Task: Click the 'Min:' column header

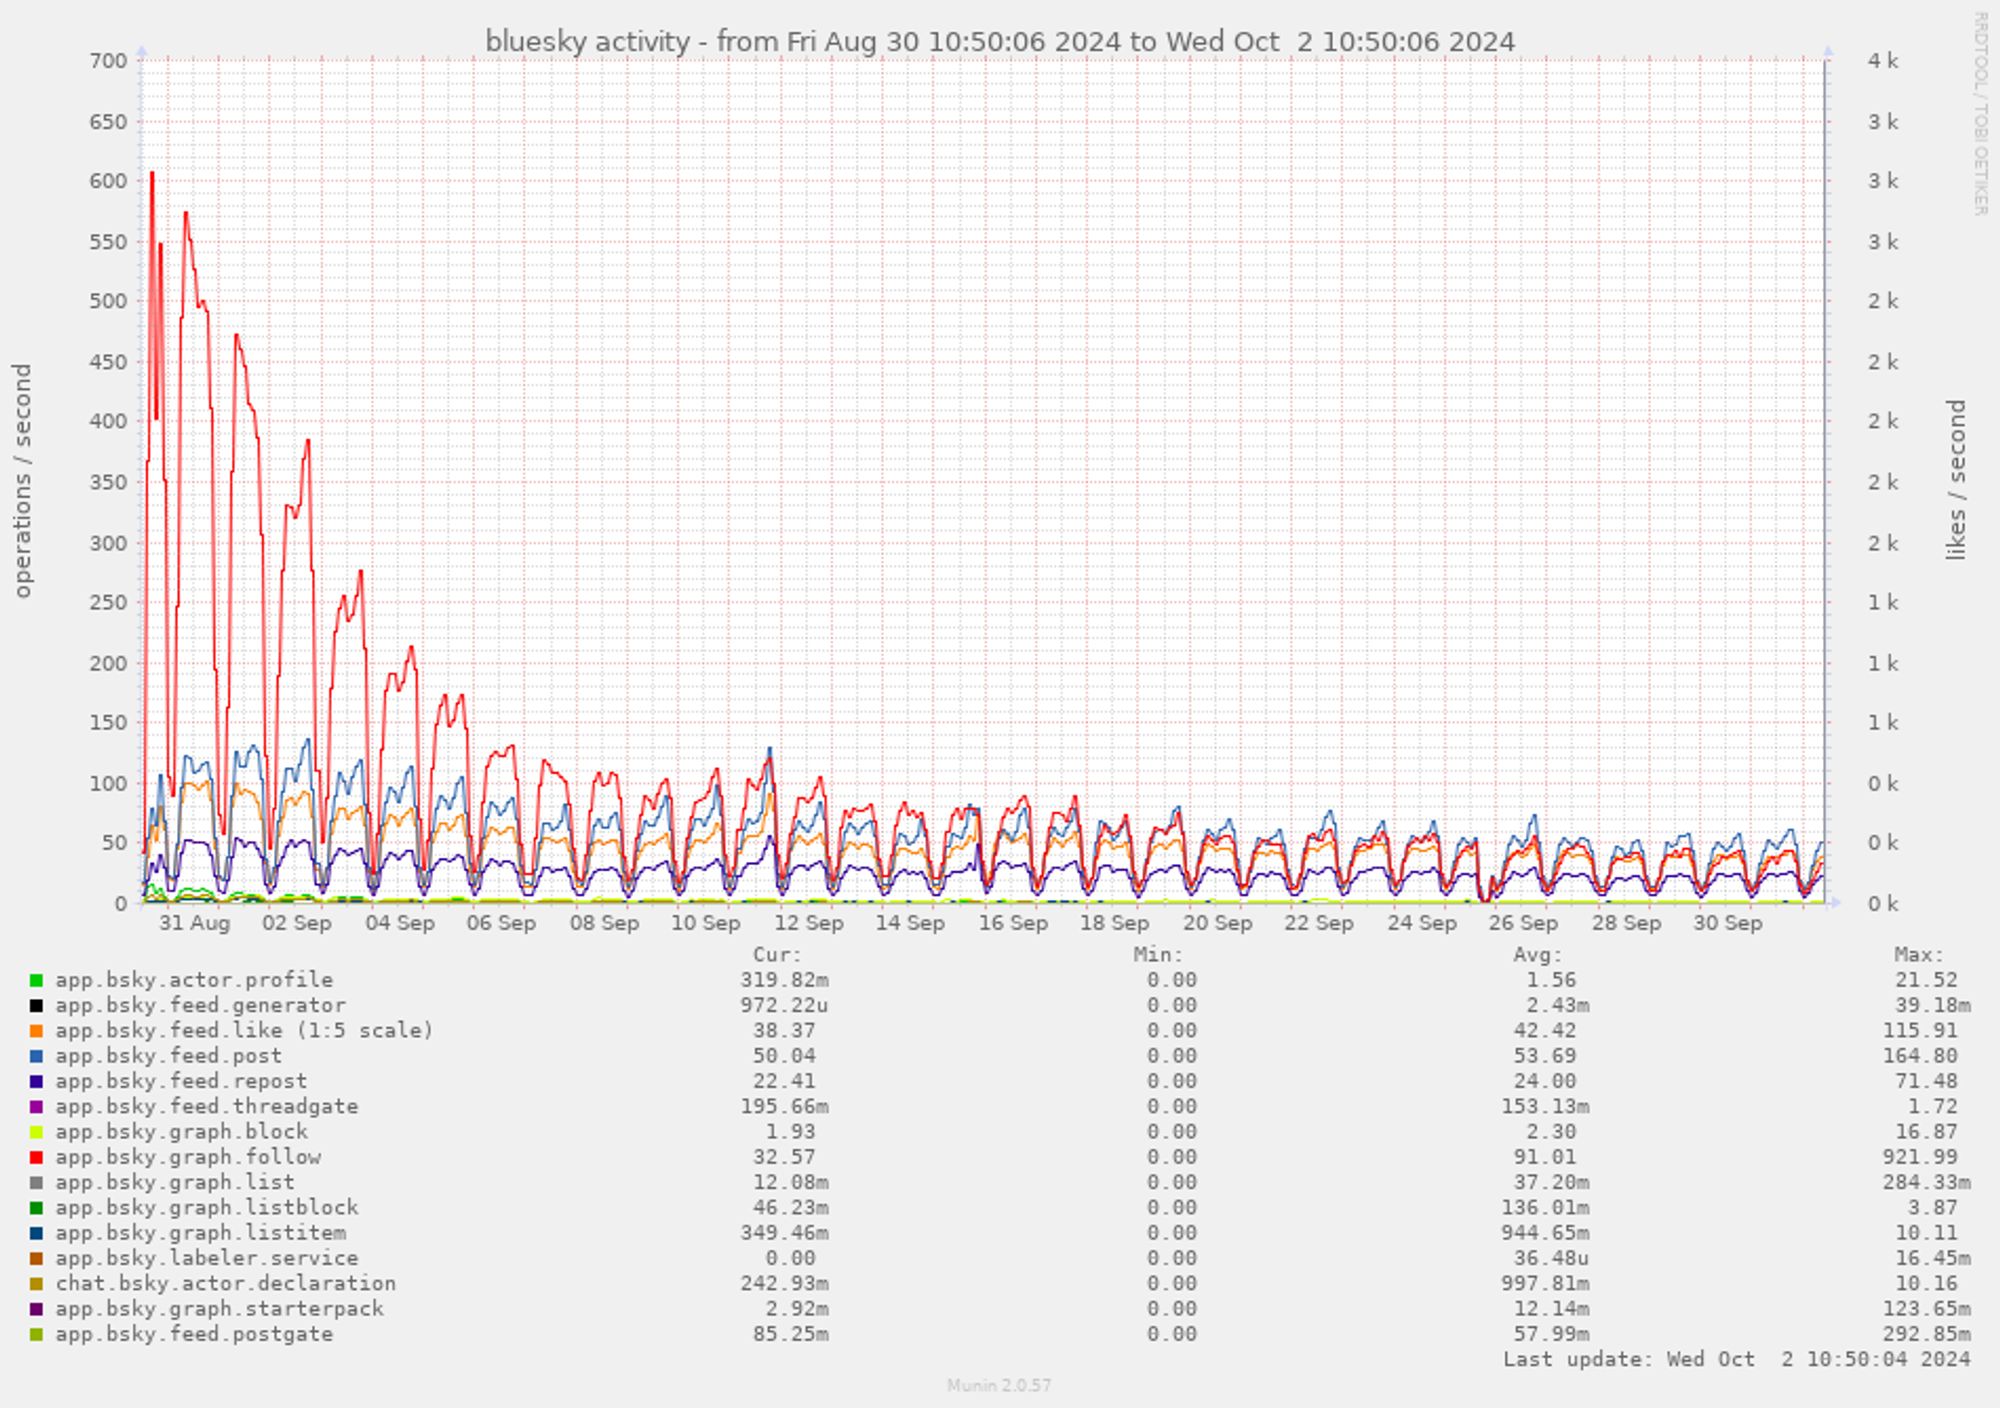Action: pos(1158,955)
